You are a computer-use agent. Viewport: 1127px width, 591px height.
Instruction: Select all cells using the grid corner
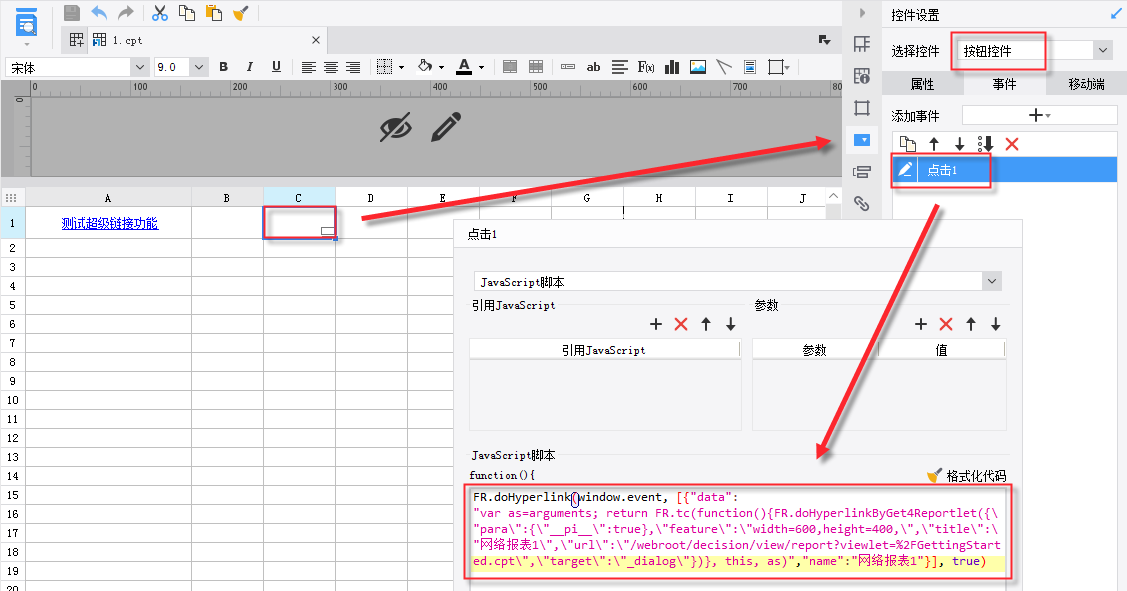[12, 198]
